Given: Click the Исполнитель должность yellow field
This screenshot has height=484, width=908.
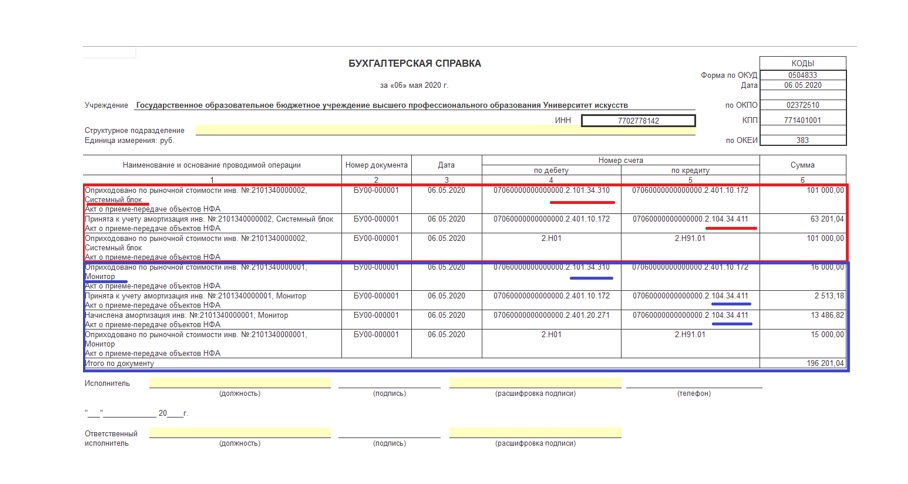Looking at the screenshot, I should [239, 383].
